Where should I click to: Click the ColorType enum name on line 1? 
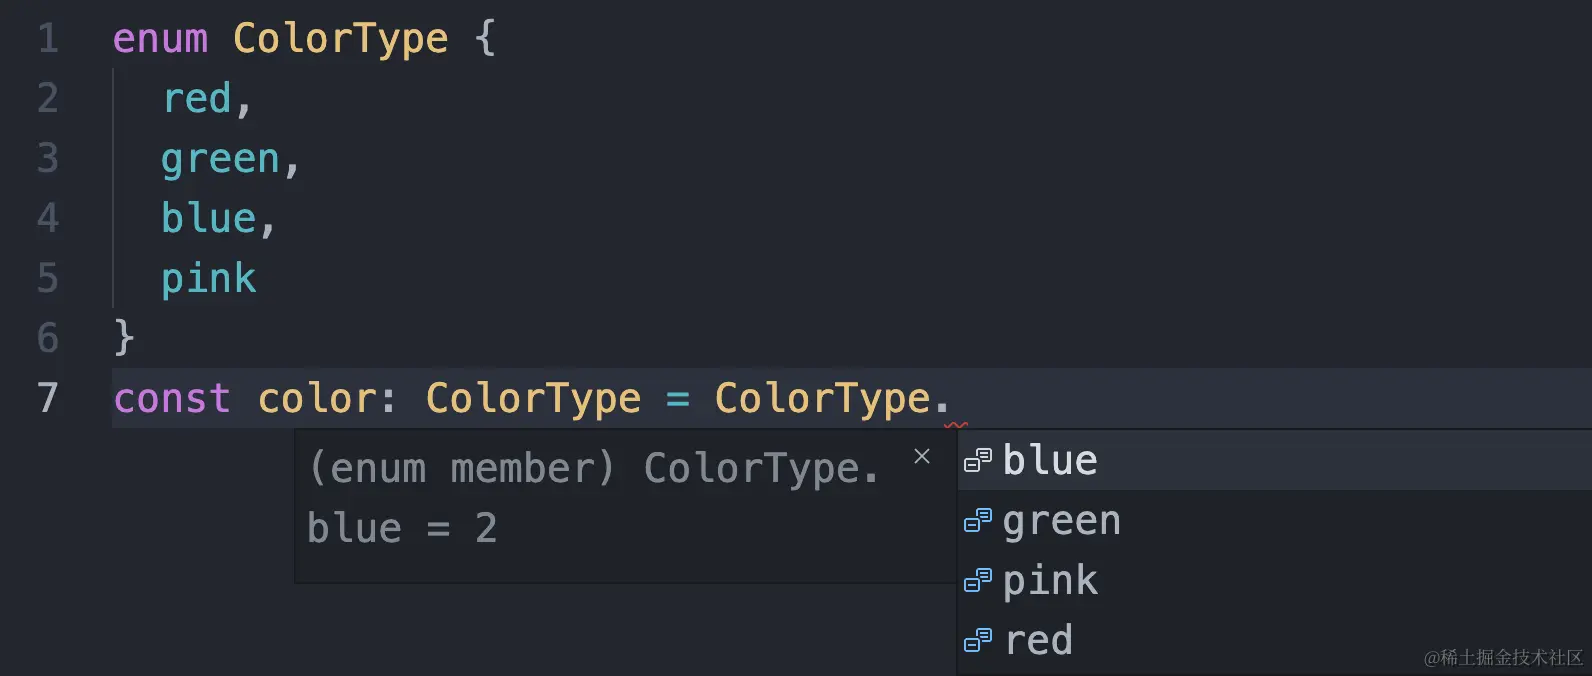pyautogui.click(x=340, y=39)
